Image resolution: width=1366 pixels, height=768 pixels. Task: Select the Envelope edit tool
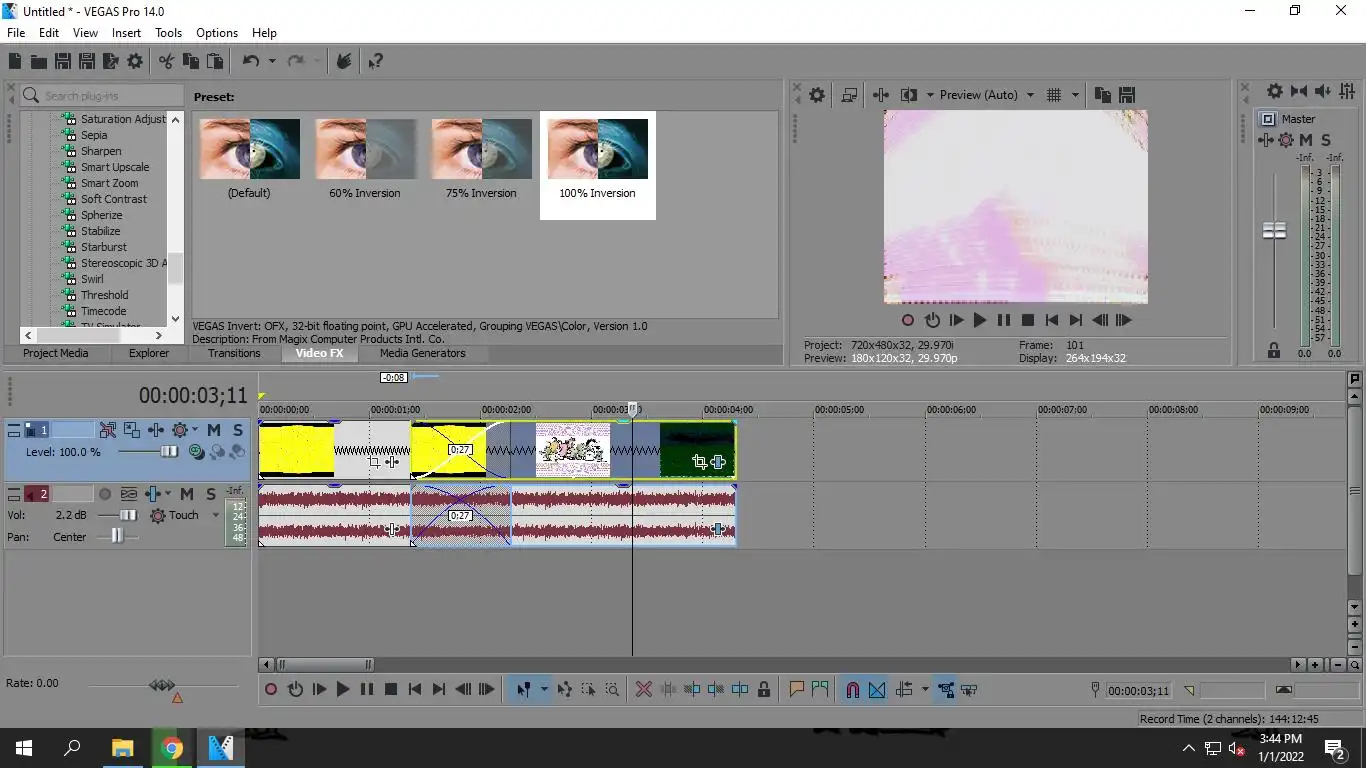pos(564,689)
